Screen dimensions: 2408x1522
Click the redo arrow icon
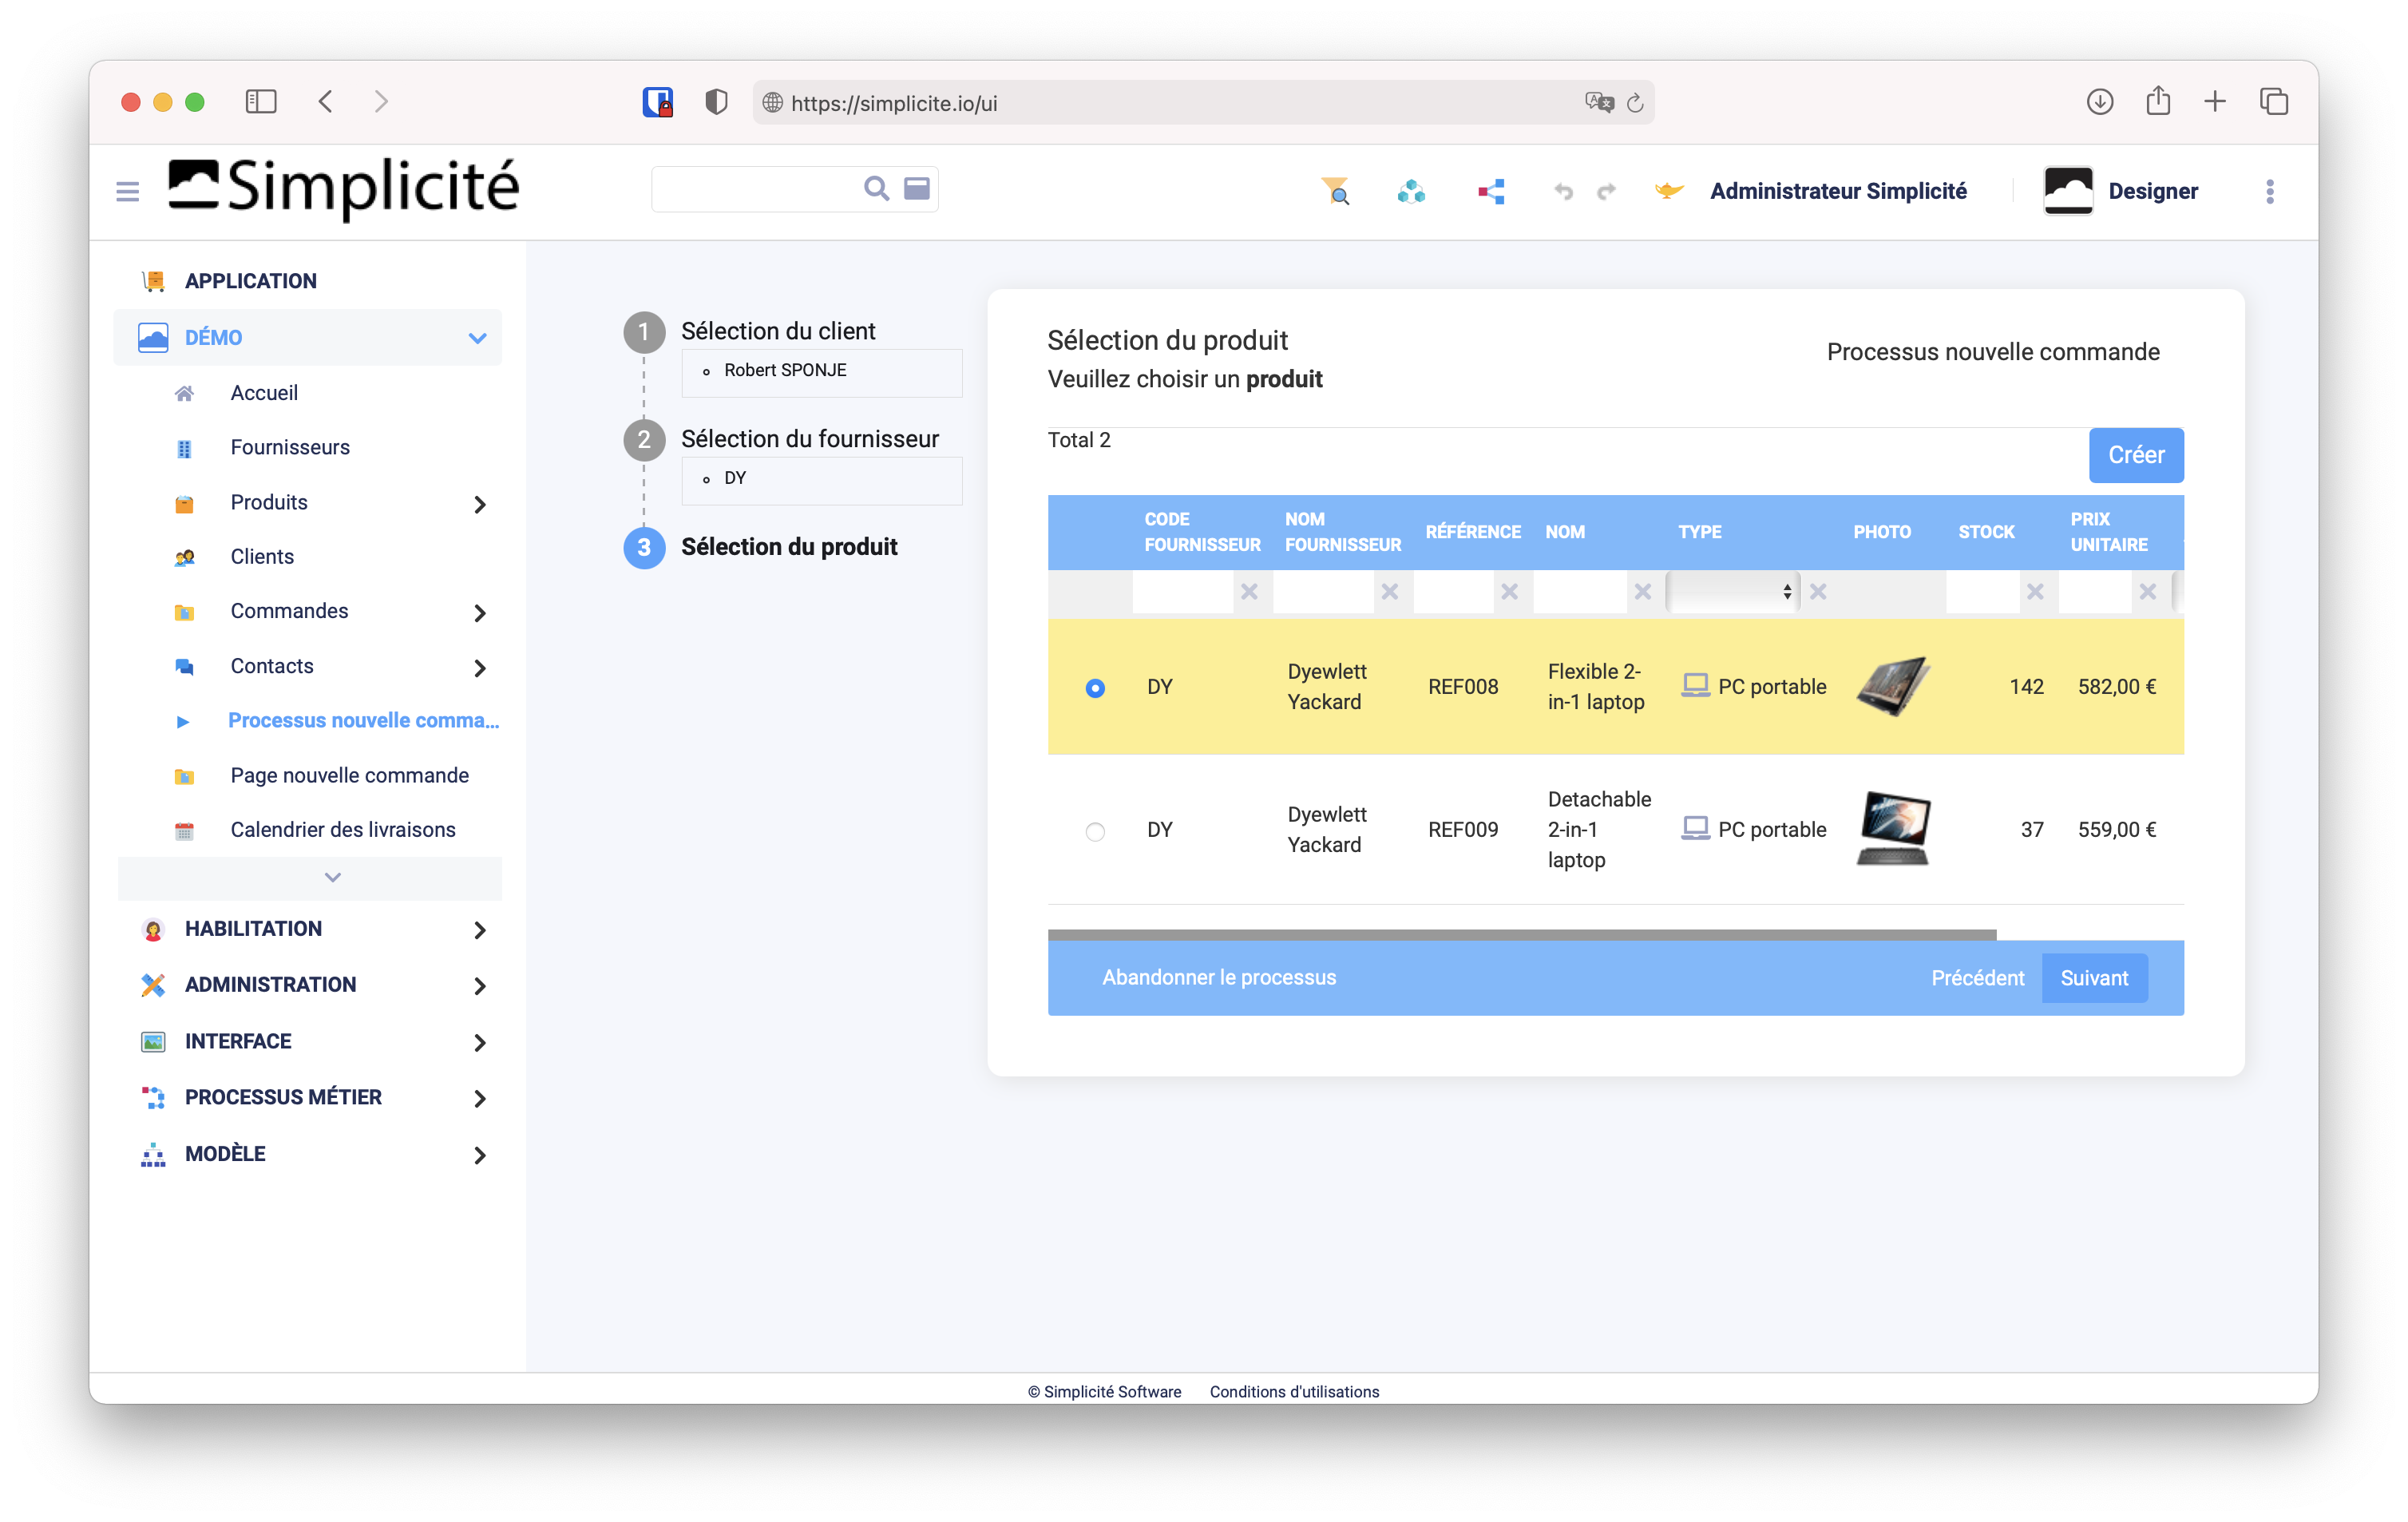point(1606,191)
